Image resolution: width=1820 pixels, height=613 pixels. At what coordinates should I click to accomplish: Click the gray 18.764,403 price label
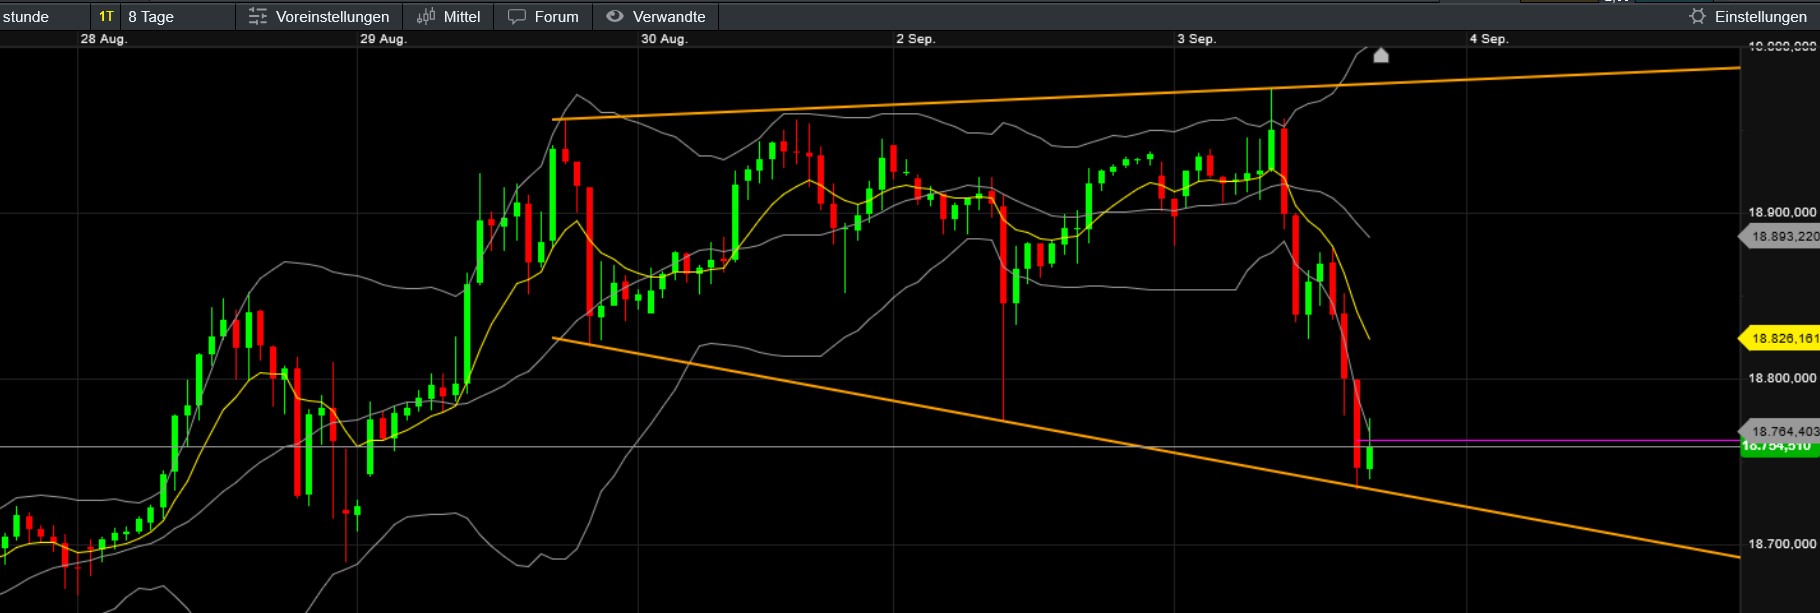(1781, 431)
